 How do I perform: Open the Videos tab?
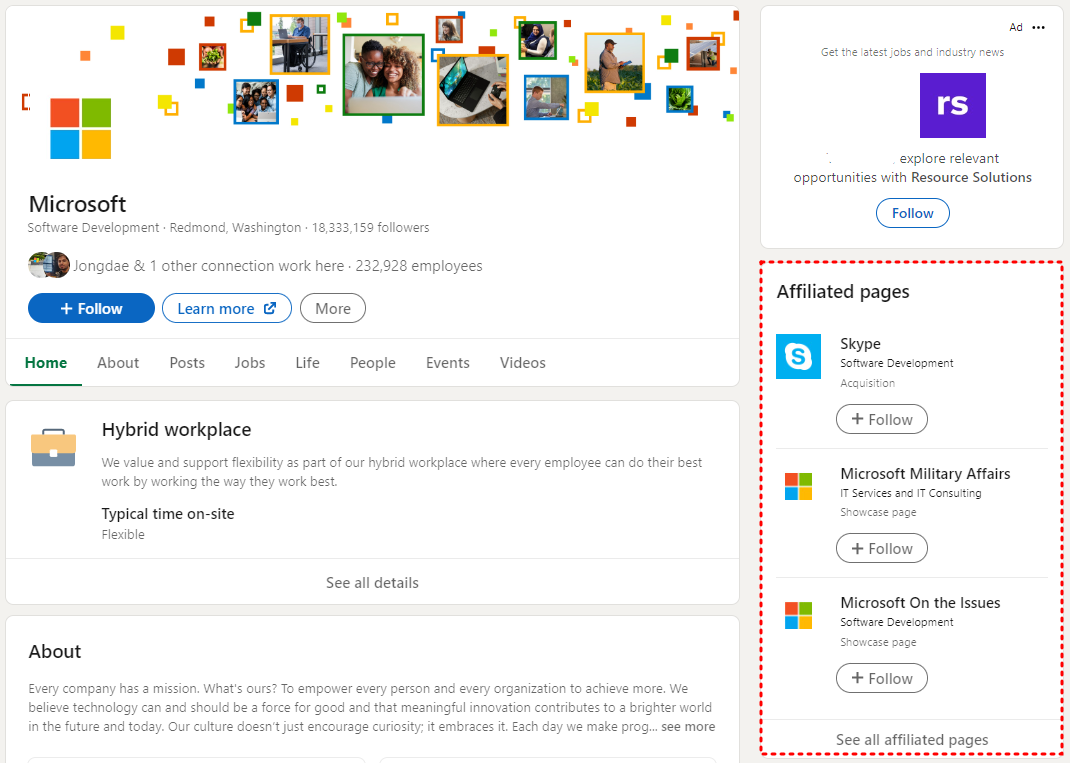523,362
